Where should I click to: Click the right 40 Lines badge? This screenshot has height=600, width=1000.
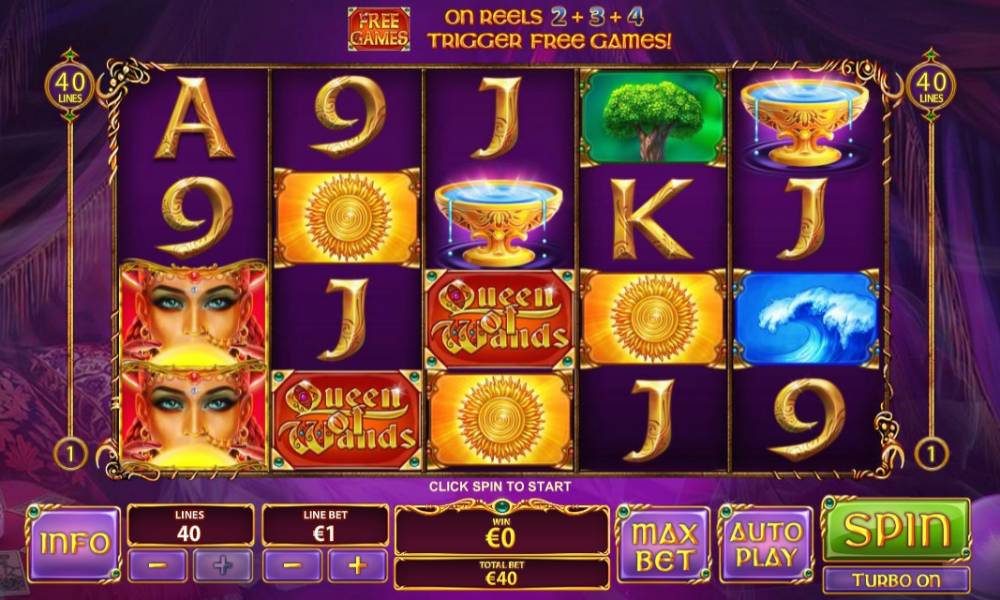tap(931, 86)
